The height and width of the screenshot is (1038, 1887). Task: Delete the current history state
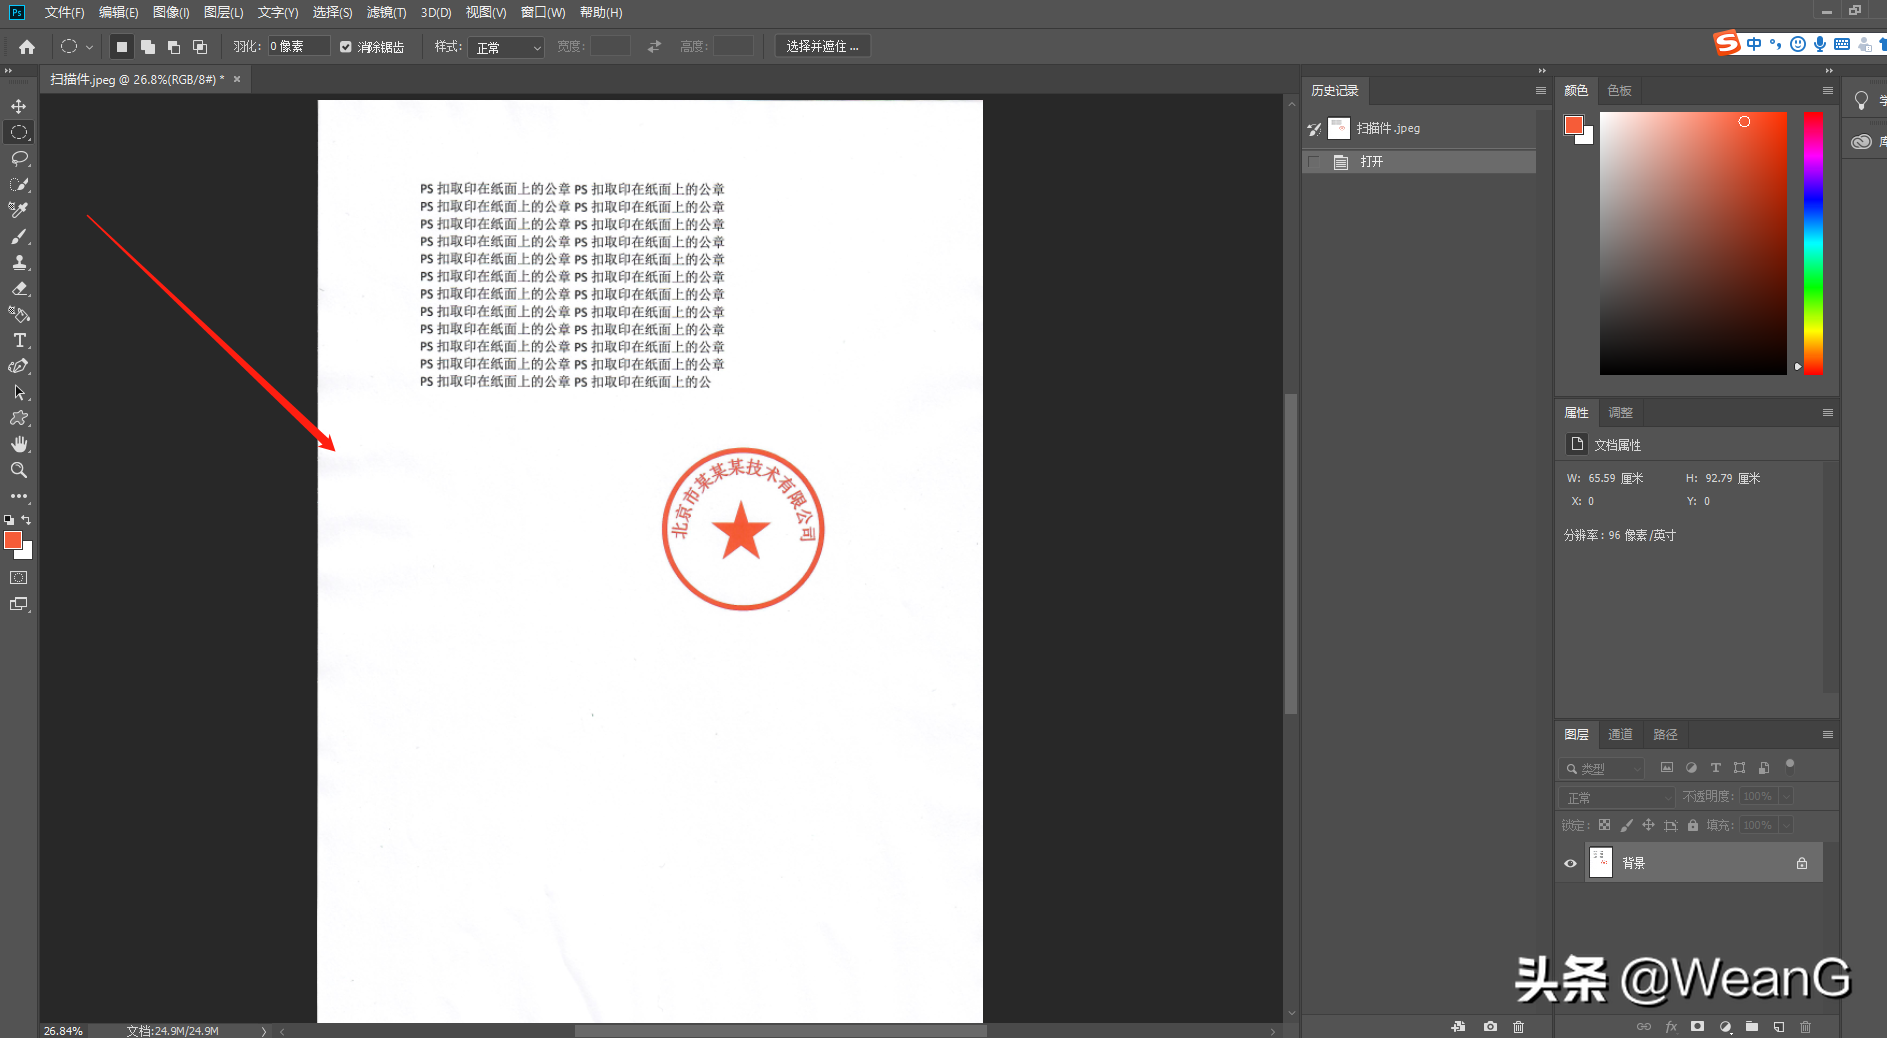pyautogui.click(x=1518, y=1027)
